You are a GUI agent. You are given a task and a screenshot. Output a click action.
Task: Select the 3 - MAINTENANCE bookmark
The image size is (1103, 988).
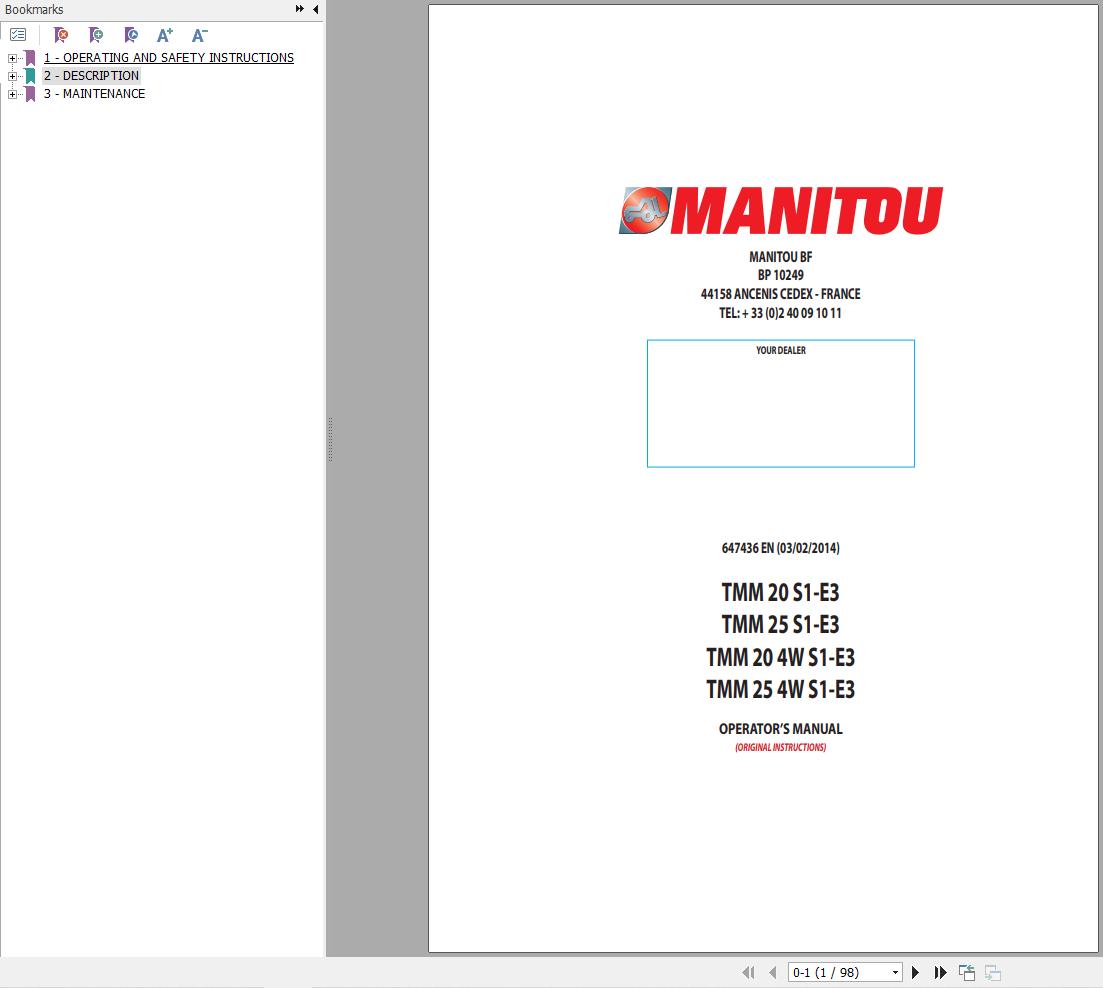94,94
